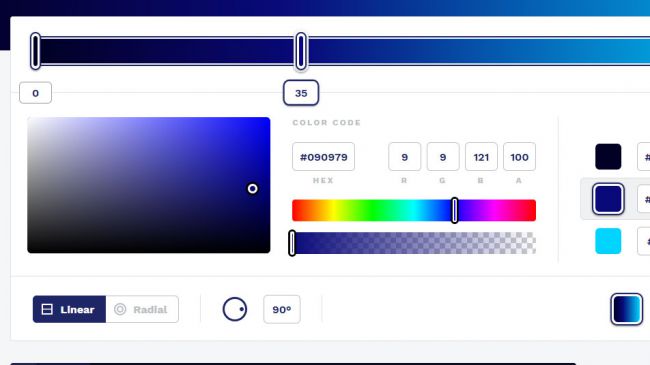Click the Linear icon in toggle
The image size is (650, 365).
pyautogui.click(x=47, y=309)
